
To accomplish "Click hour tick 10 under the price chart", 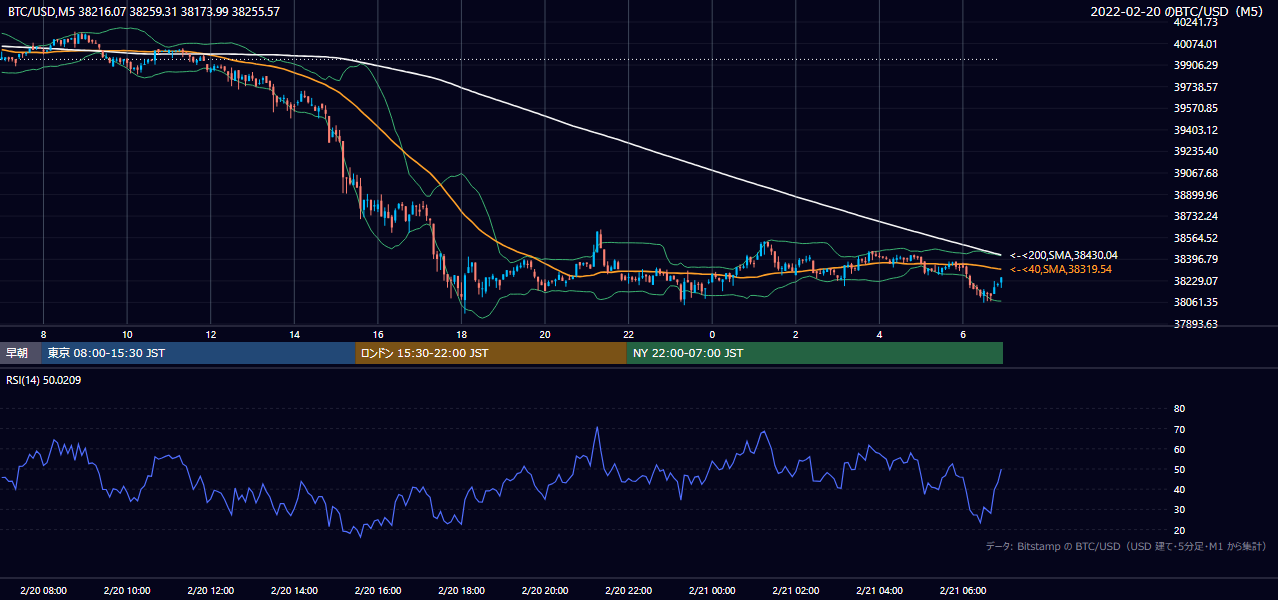I will tap(127, 333).
